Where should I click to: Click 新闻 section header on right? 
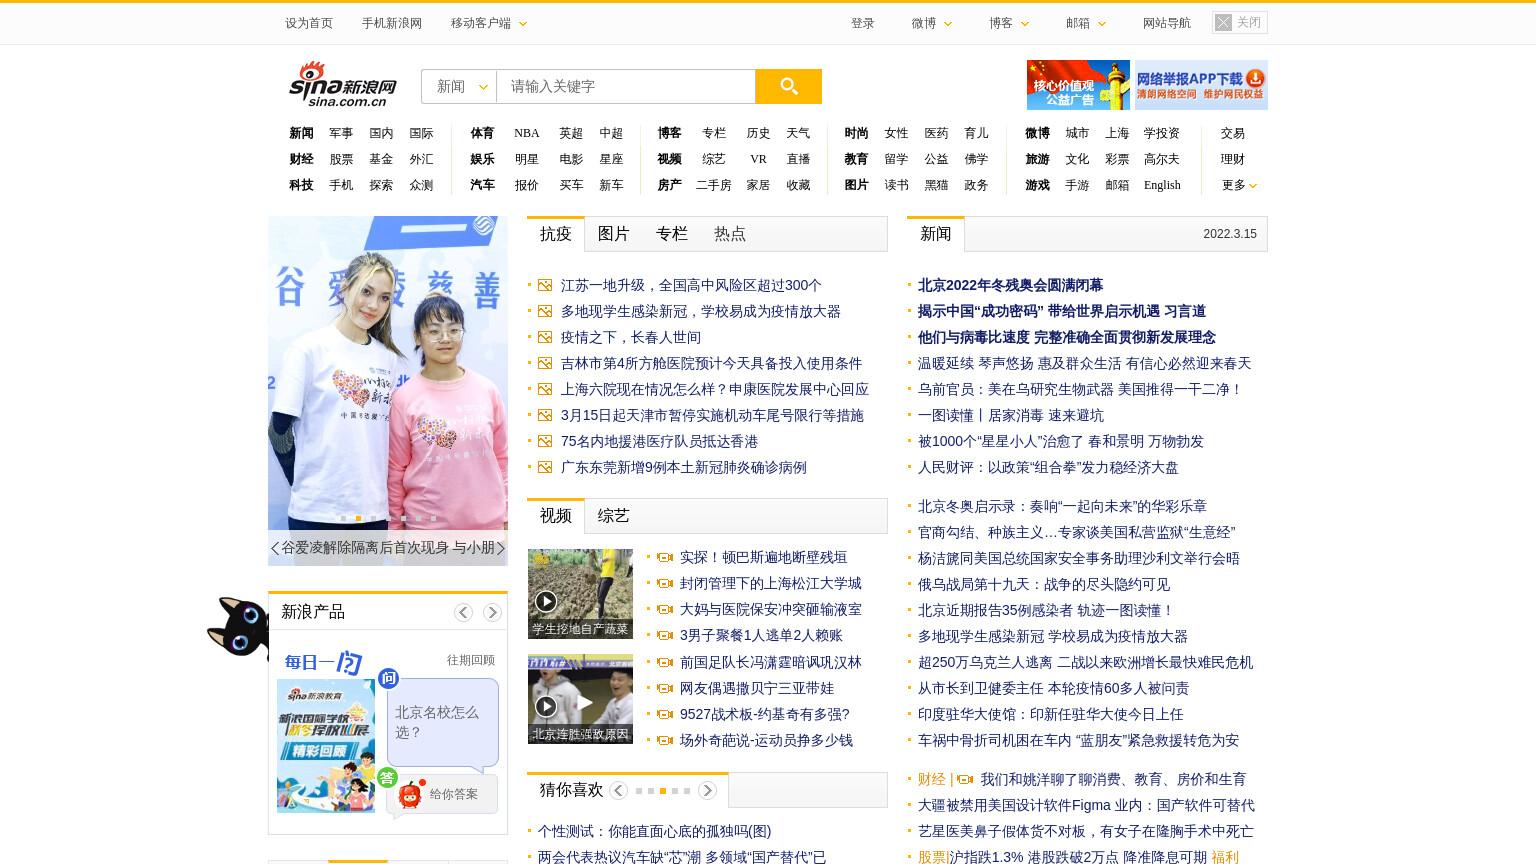(936, 234)
